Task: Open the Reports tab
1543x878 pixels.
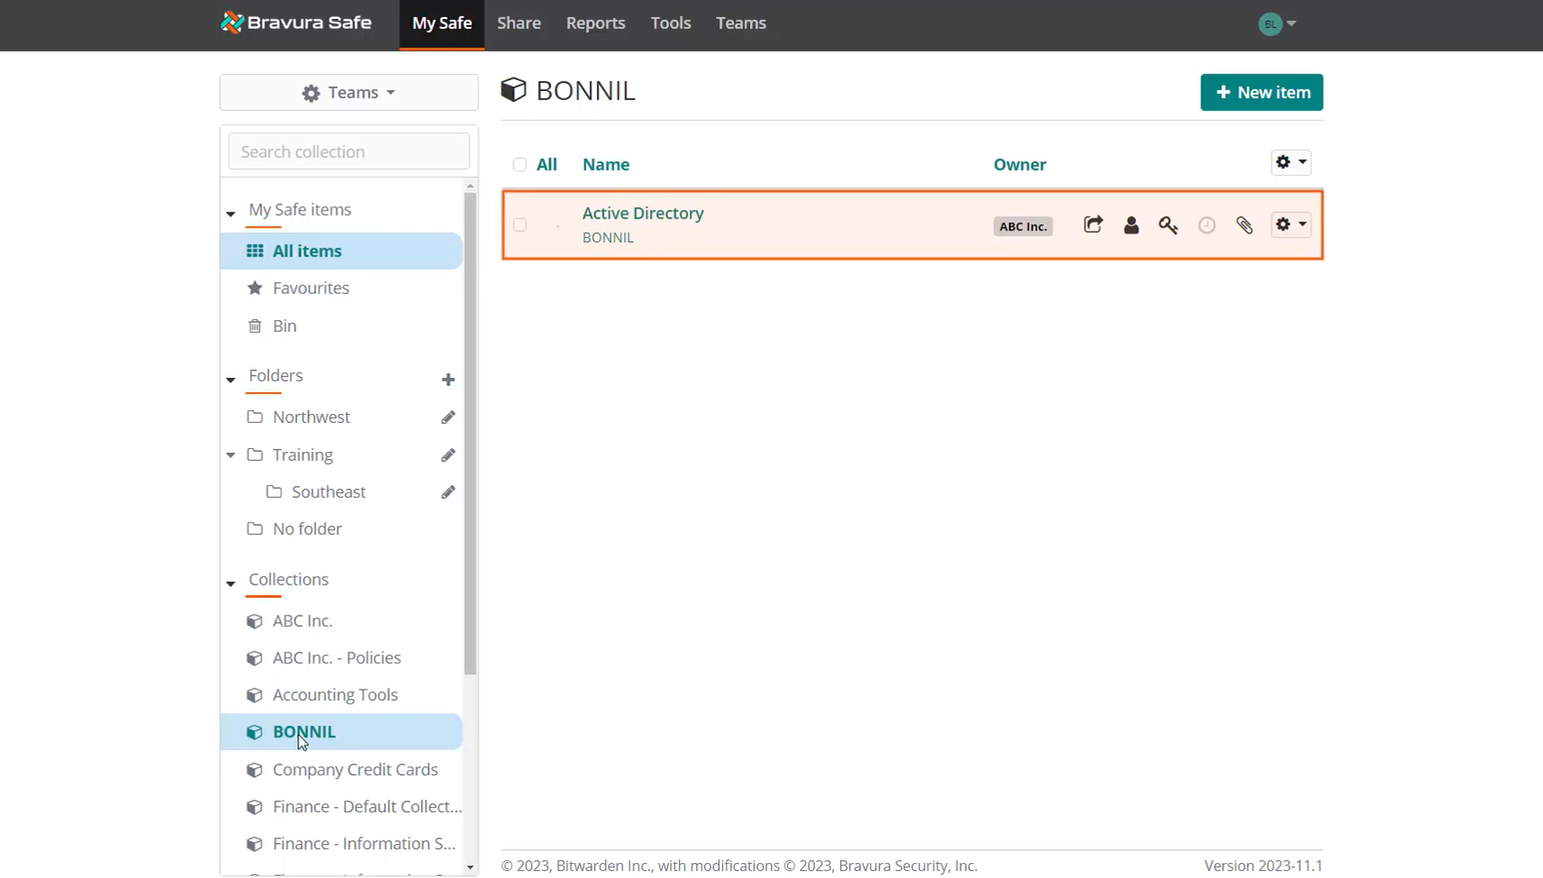Action: pyautogui.click(x=595, y=23)
